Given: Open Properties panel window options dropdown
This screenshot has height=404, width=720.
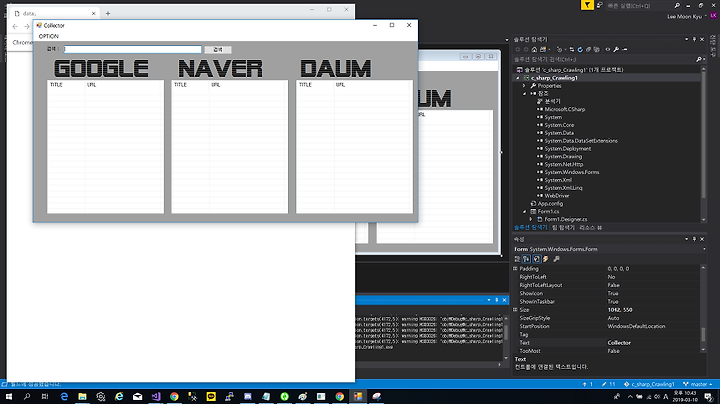Looking at the screenshot, I should point(686,239).
